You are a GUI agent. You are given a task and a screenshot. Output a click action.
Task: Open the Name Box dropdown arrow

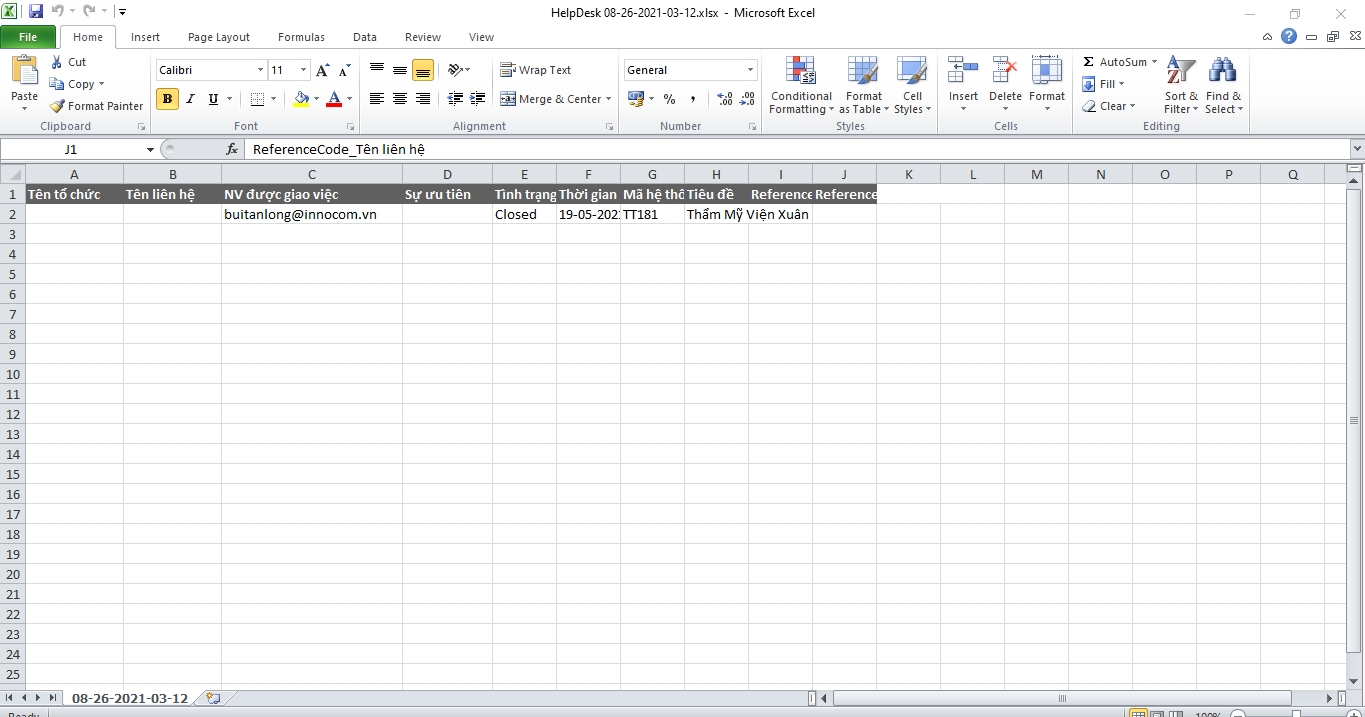pos(150,149)
